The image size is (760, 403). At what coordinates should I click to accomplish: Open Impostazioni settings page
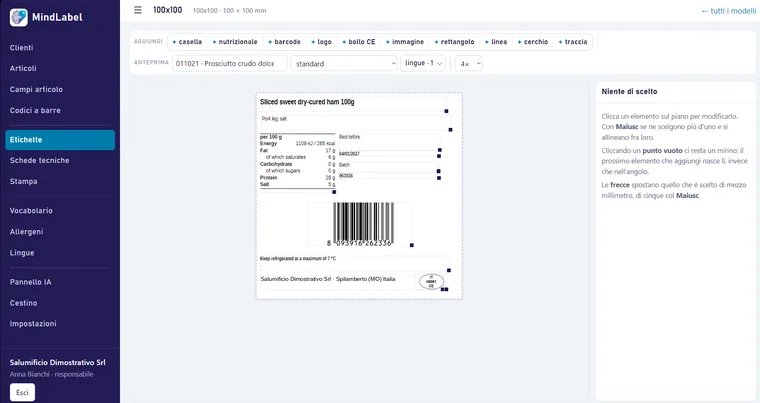pyautogui.click(x=33, y=323)
